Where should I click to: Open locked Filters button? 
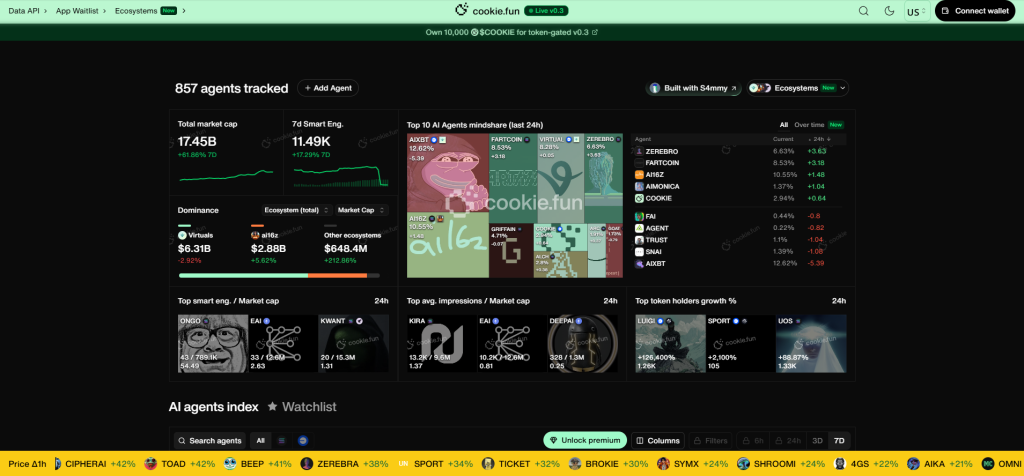pyautogui.click(x=711, y=441)
